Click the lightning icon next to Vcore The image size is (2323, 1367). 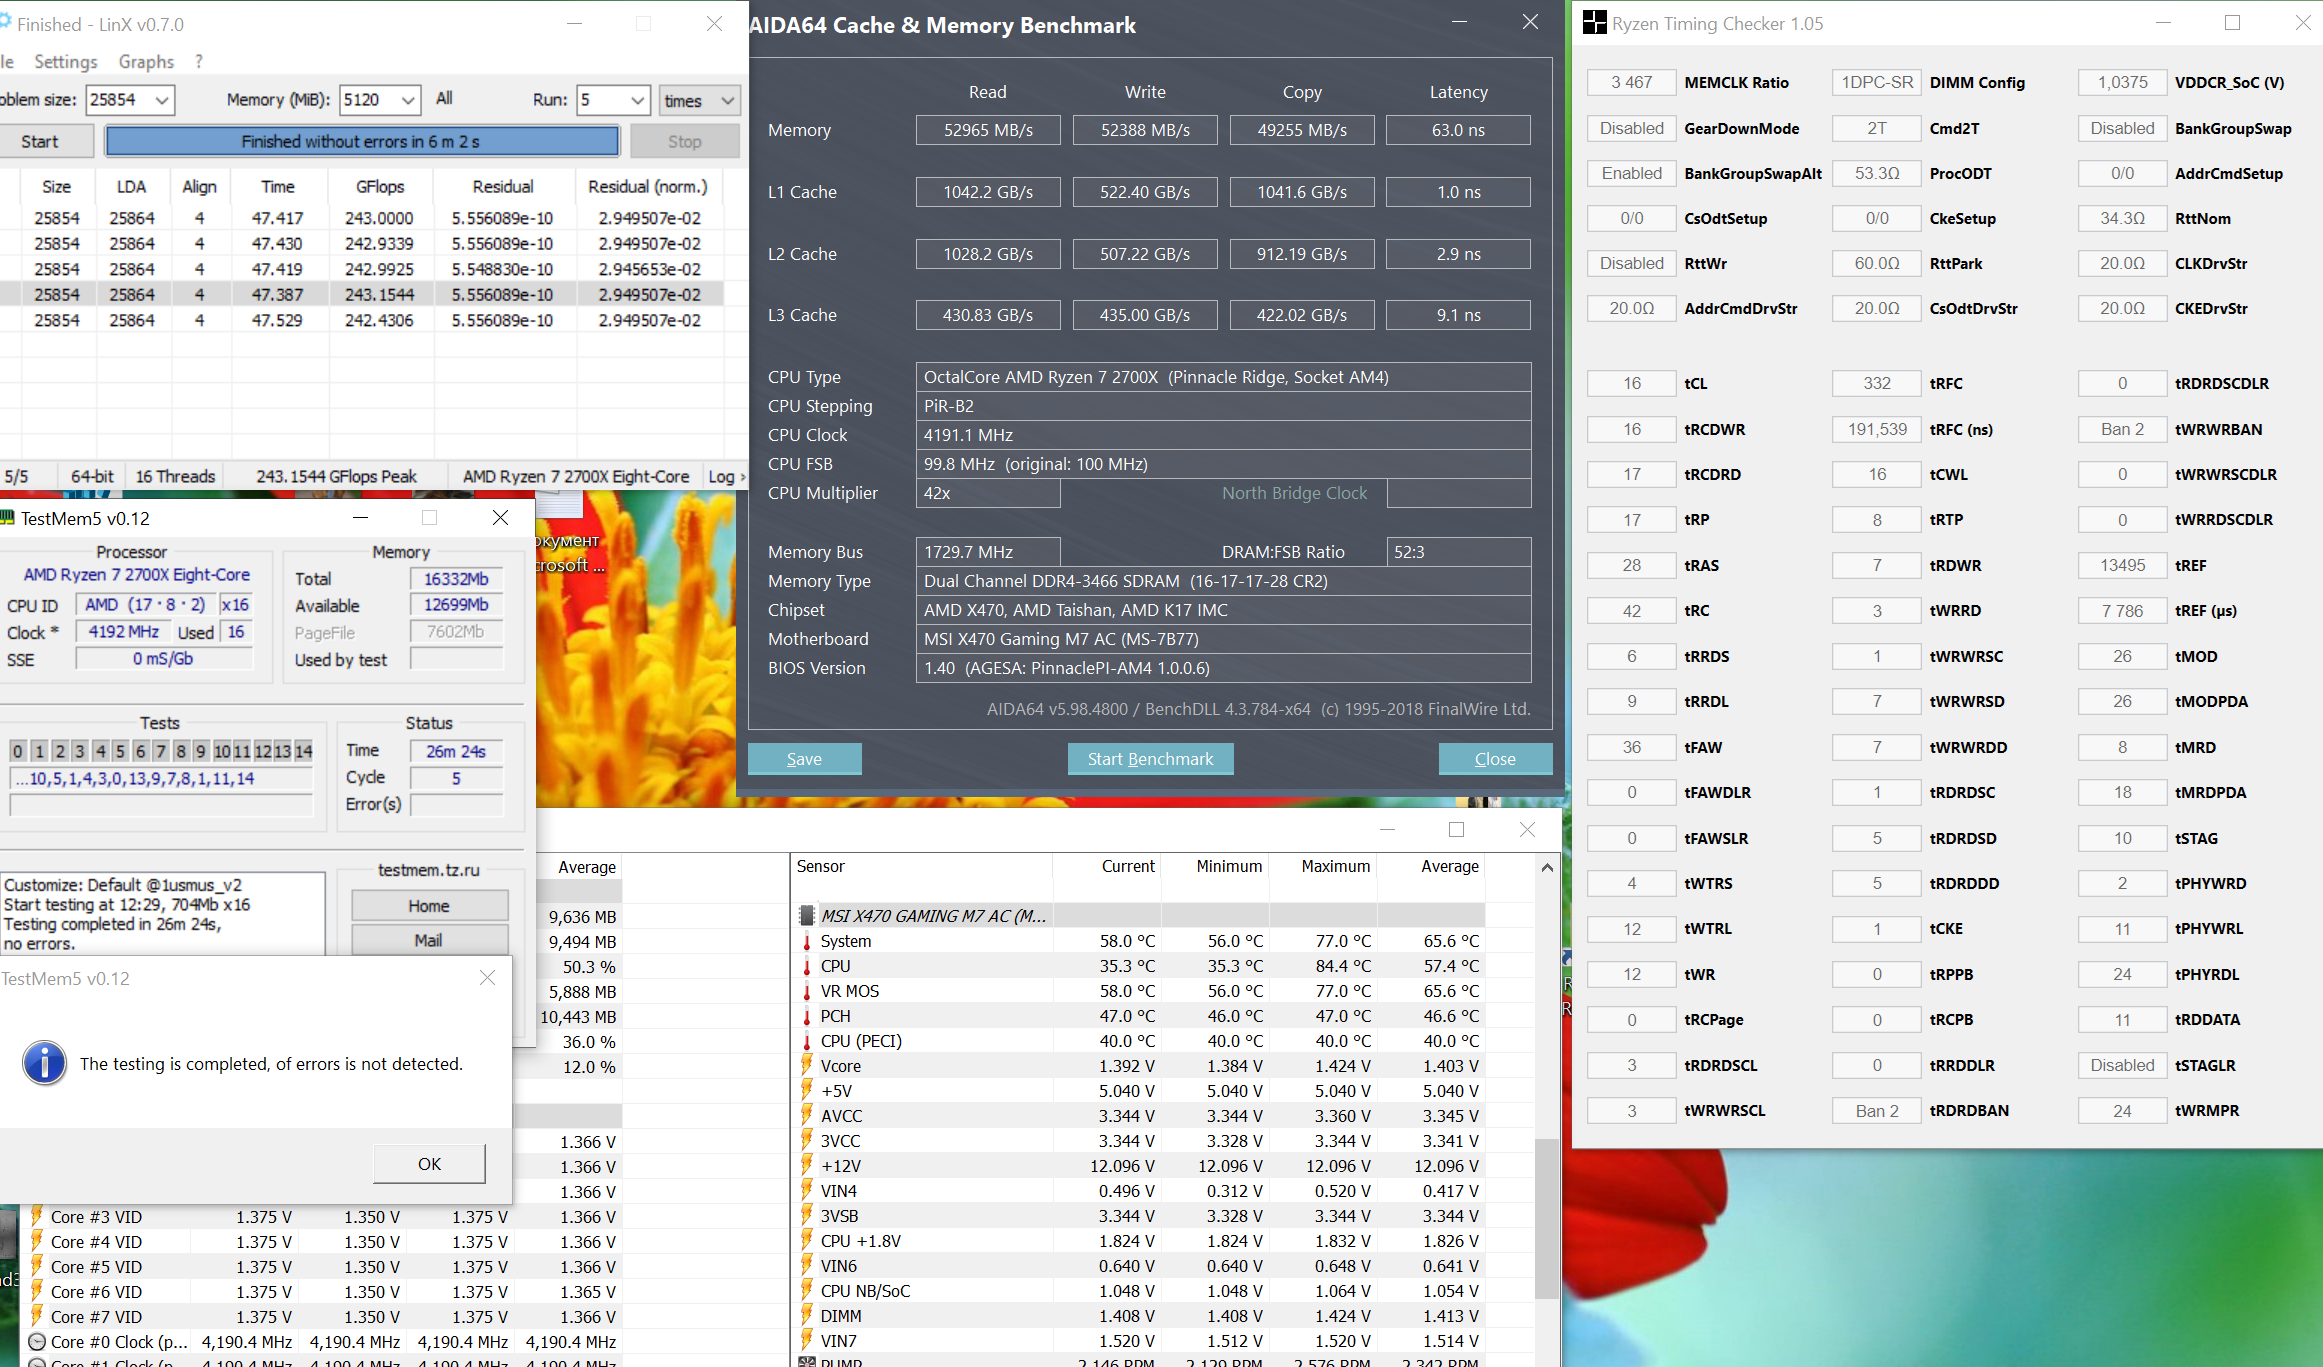(x=807, y=1066)
